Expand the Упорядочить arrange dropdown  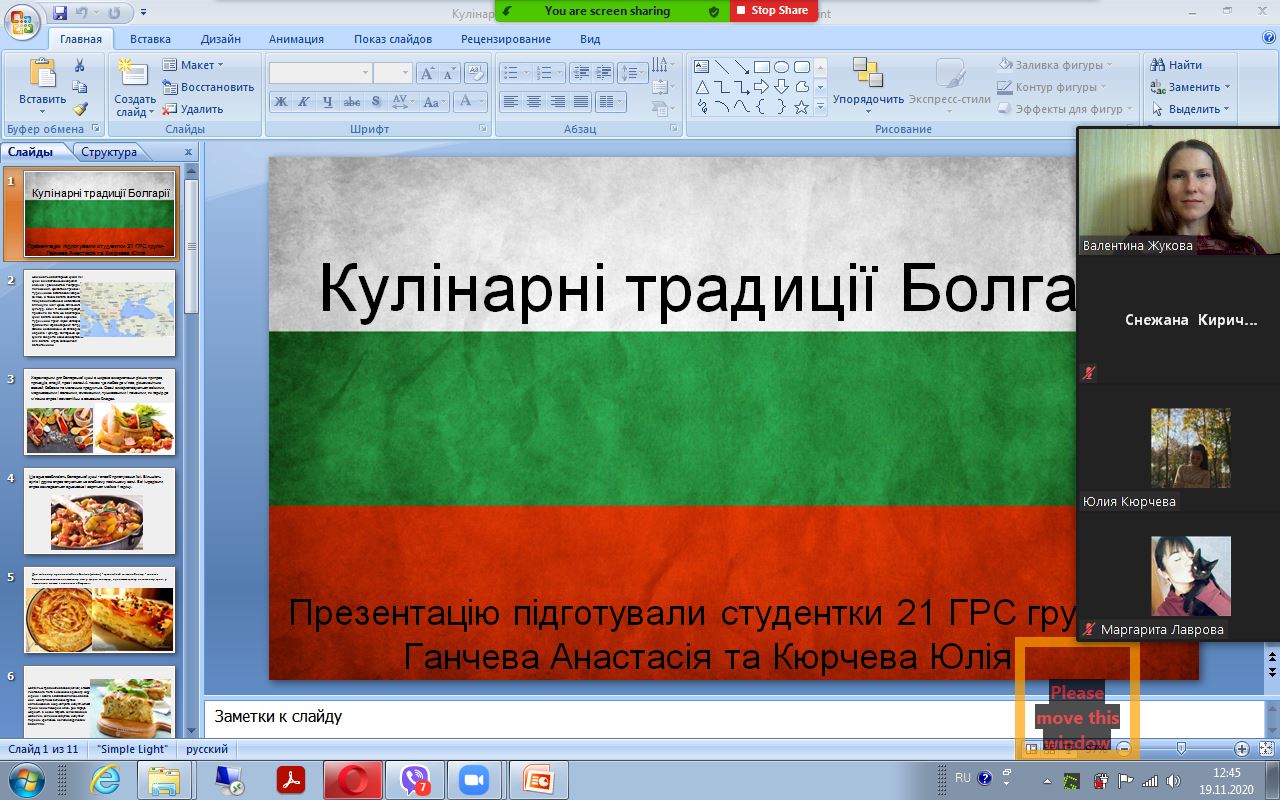[867, 100]
